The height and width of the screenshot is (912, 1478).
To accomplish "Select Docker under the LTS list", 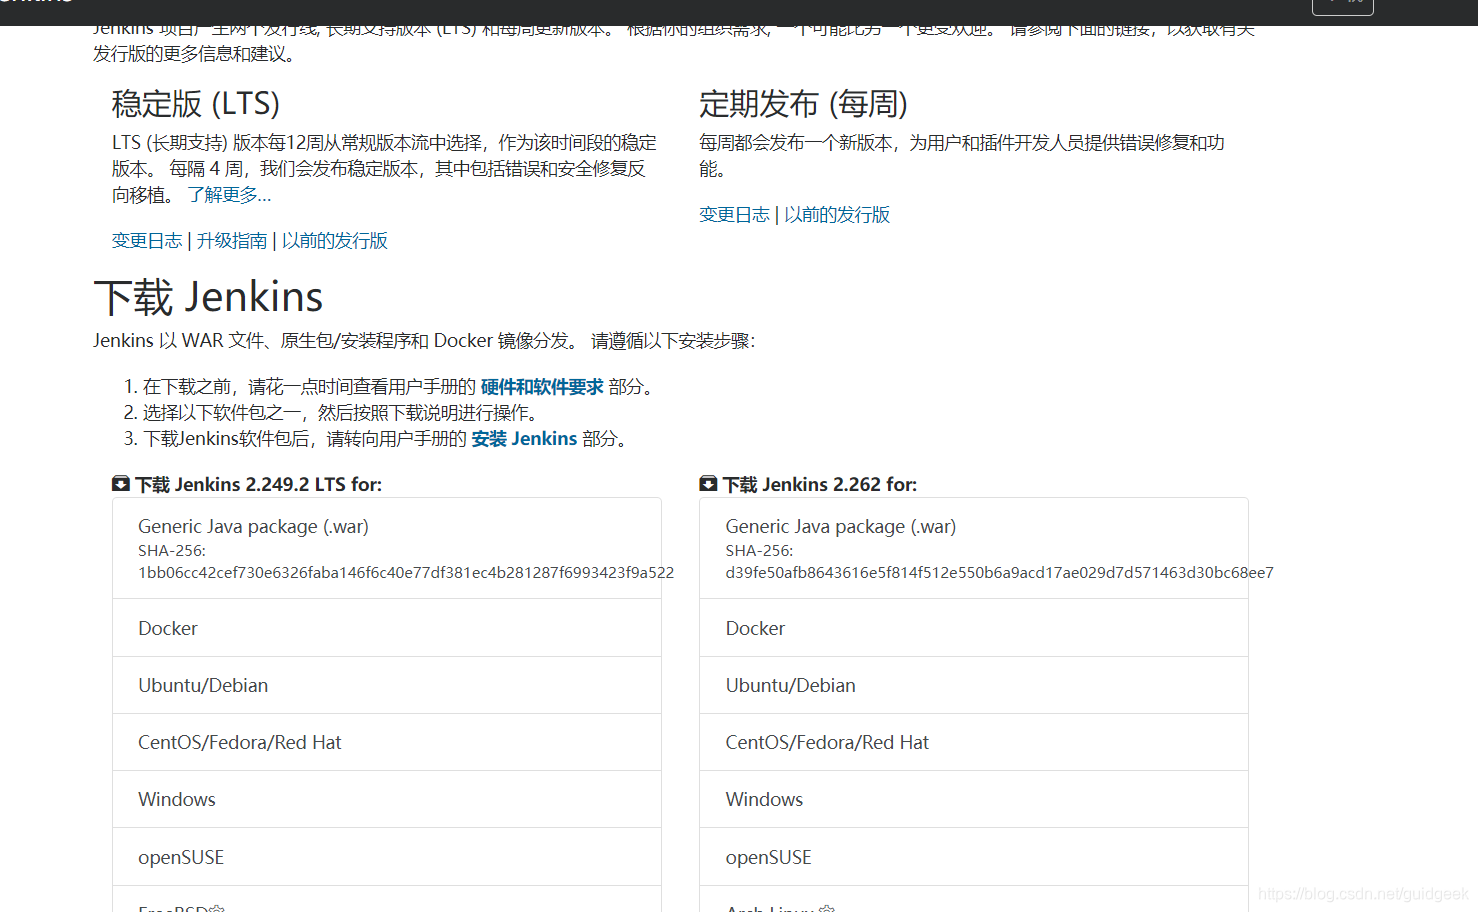I will pos(387,628).
